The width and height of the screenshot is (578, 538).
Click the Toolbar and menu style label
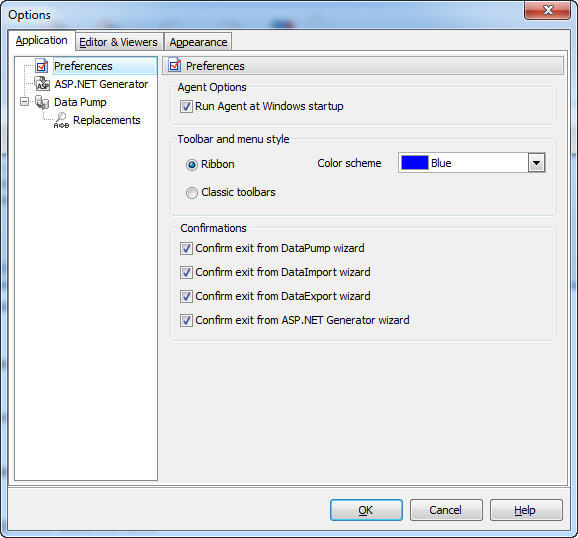pyautogui.click(x=233, y=139)
